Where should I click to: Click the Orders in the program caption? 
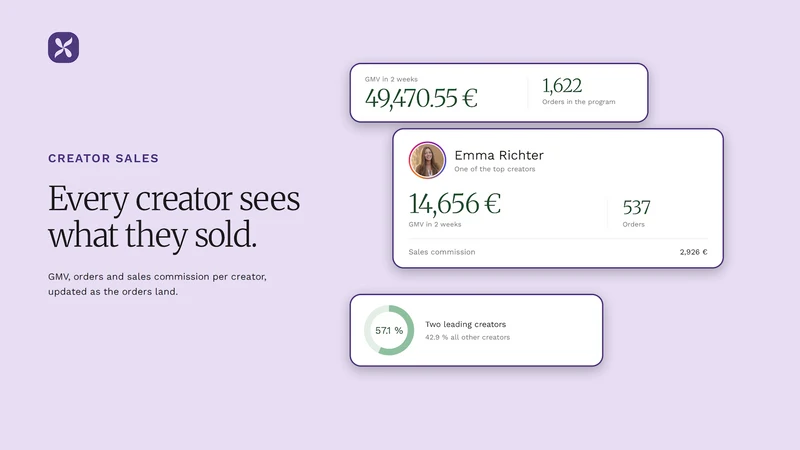579,102
